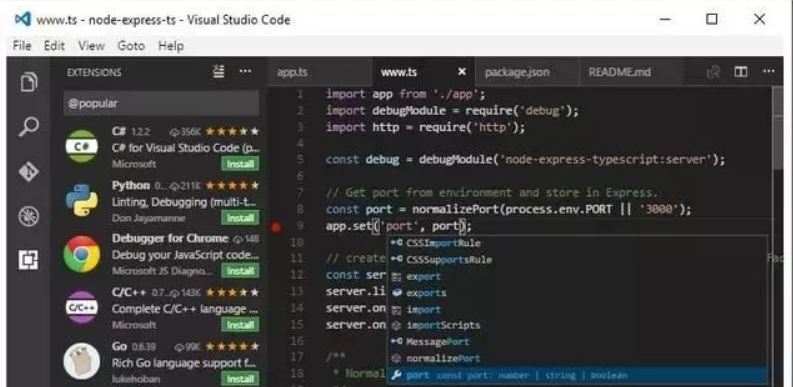Install the C# extension
The height and width of the screenshot is (387, 793).
click(x=240, y=164)
